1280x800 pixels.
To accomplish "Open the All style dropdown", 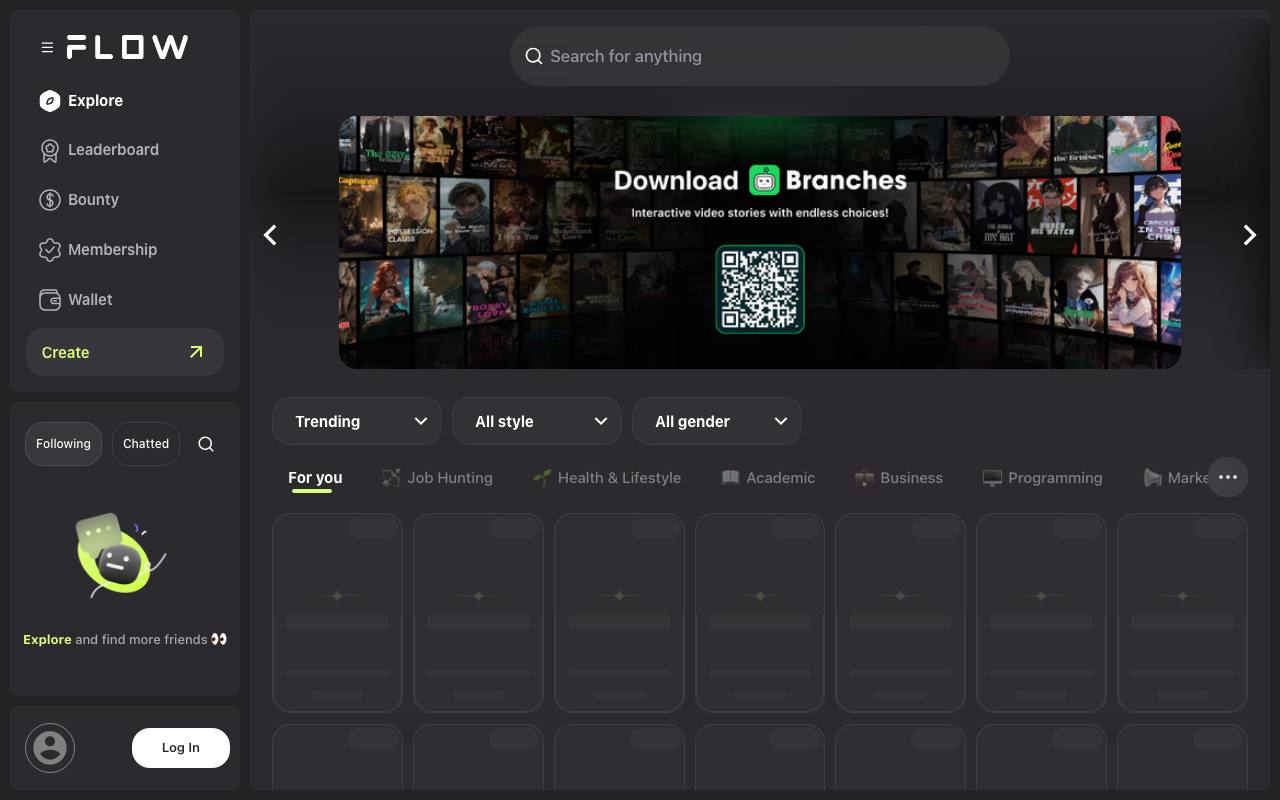I will click(537, 421).
